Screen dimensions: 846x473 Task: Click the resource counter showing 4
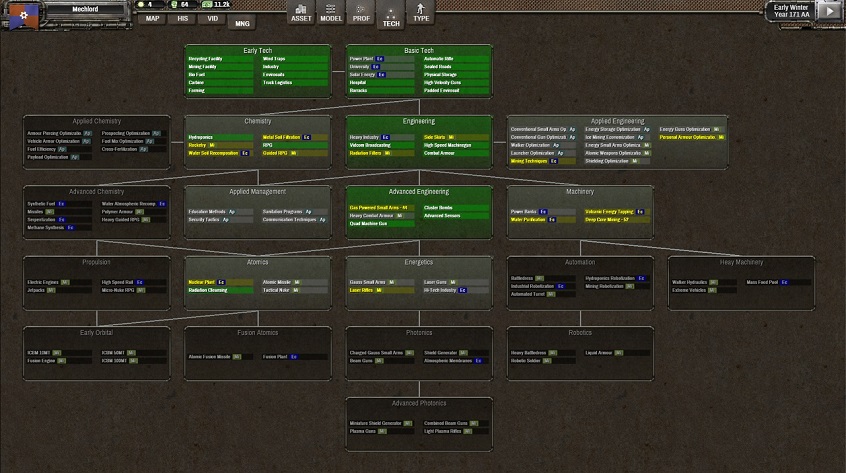pos(146,4)
